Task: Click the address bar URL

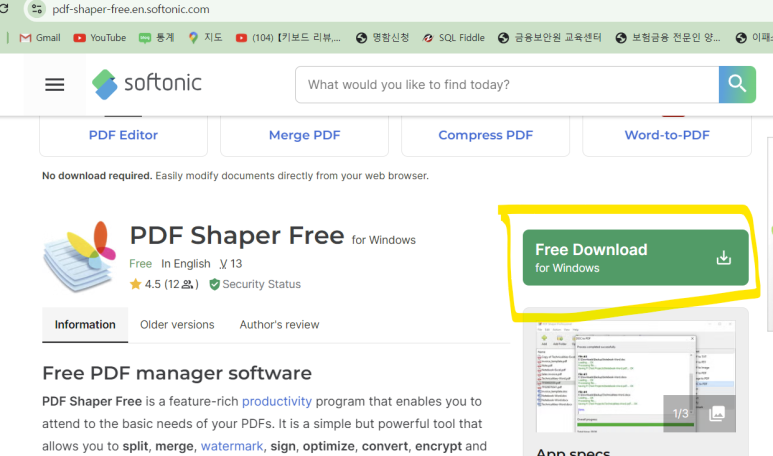Action: [x=131, y=9]
